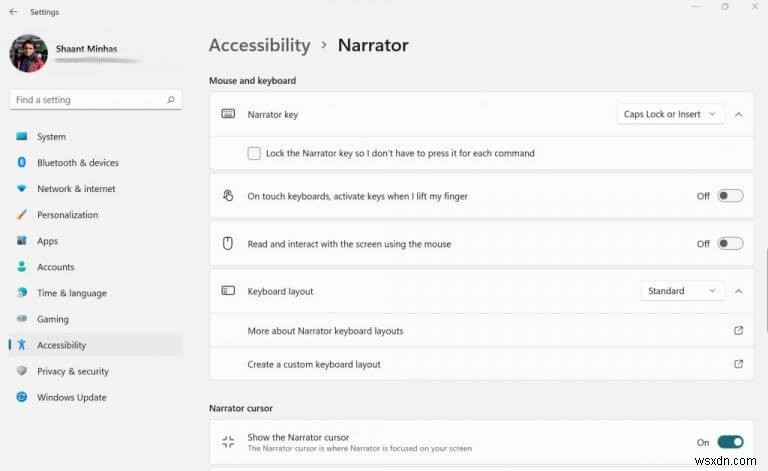This screenshot has height=471, width=768.
Task: Click Accessibility in the breadcrumb header
Action: (259, 45)
